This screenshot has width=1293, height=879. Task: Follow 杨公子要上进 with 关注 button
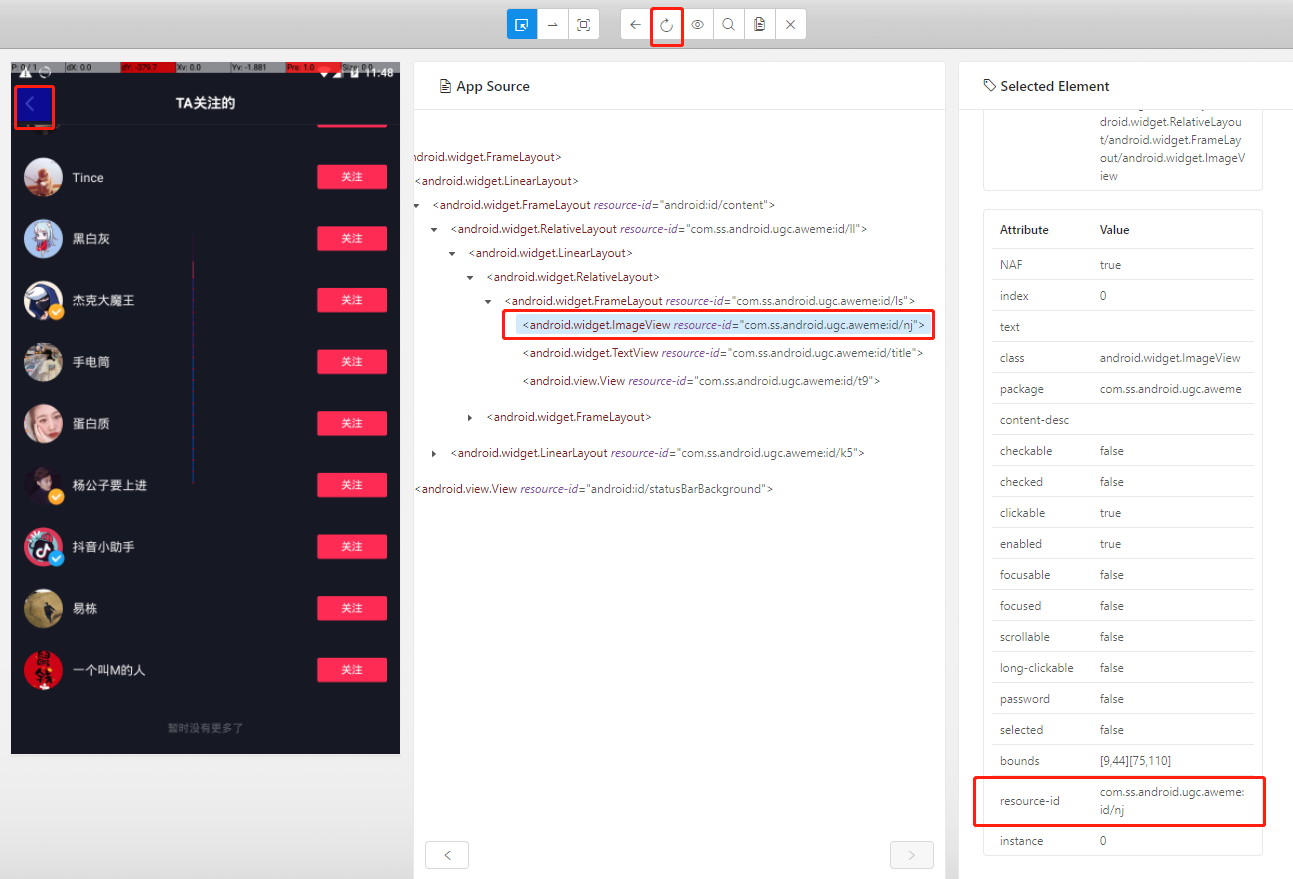(x=352, y=485)
